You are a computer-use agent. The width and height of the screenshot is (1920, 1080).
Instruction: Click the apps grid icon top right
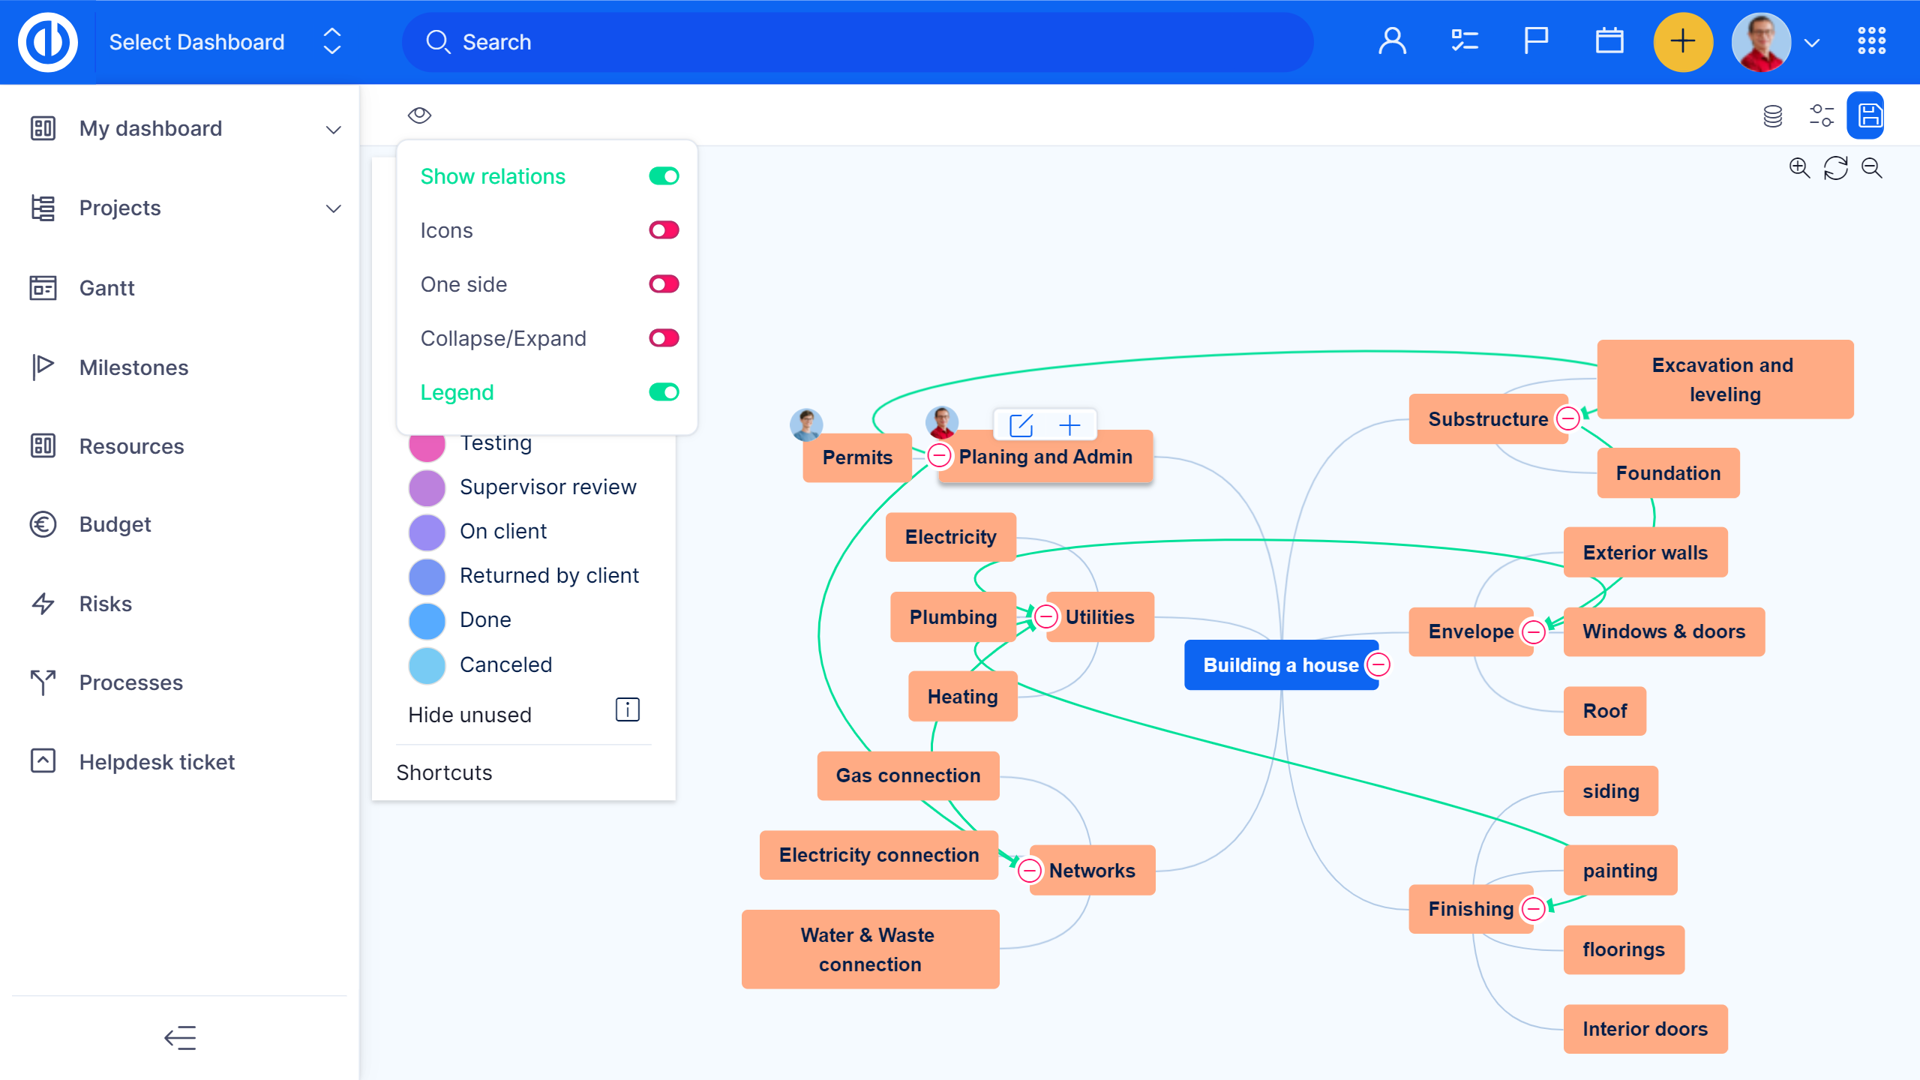tap(1871, 41)
